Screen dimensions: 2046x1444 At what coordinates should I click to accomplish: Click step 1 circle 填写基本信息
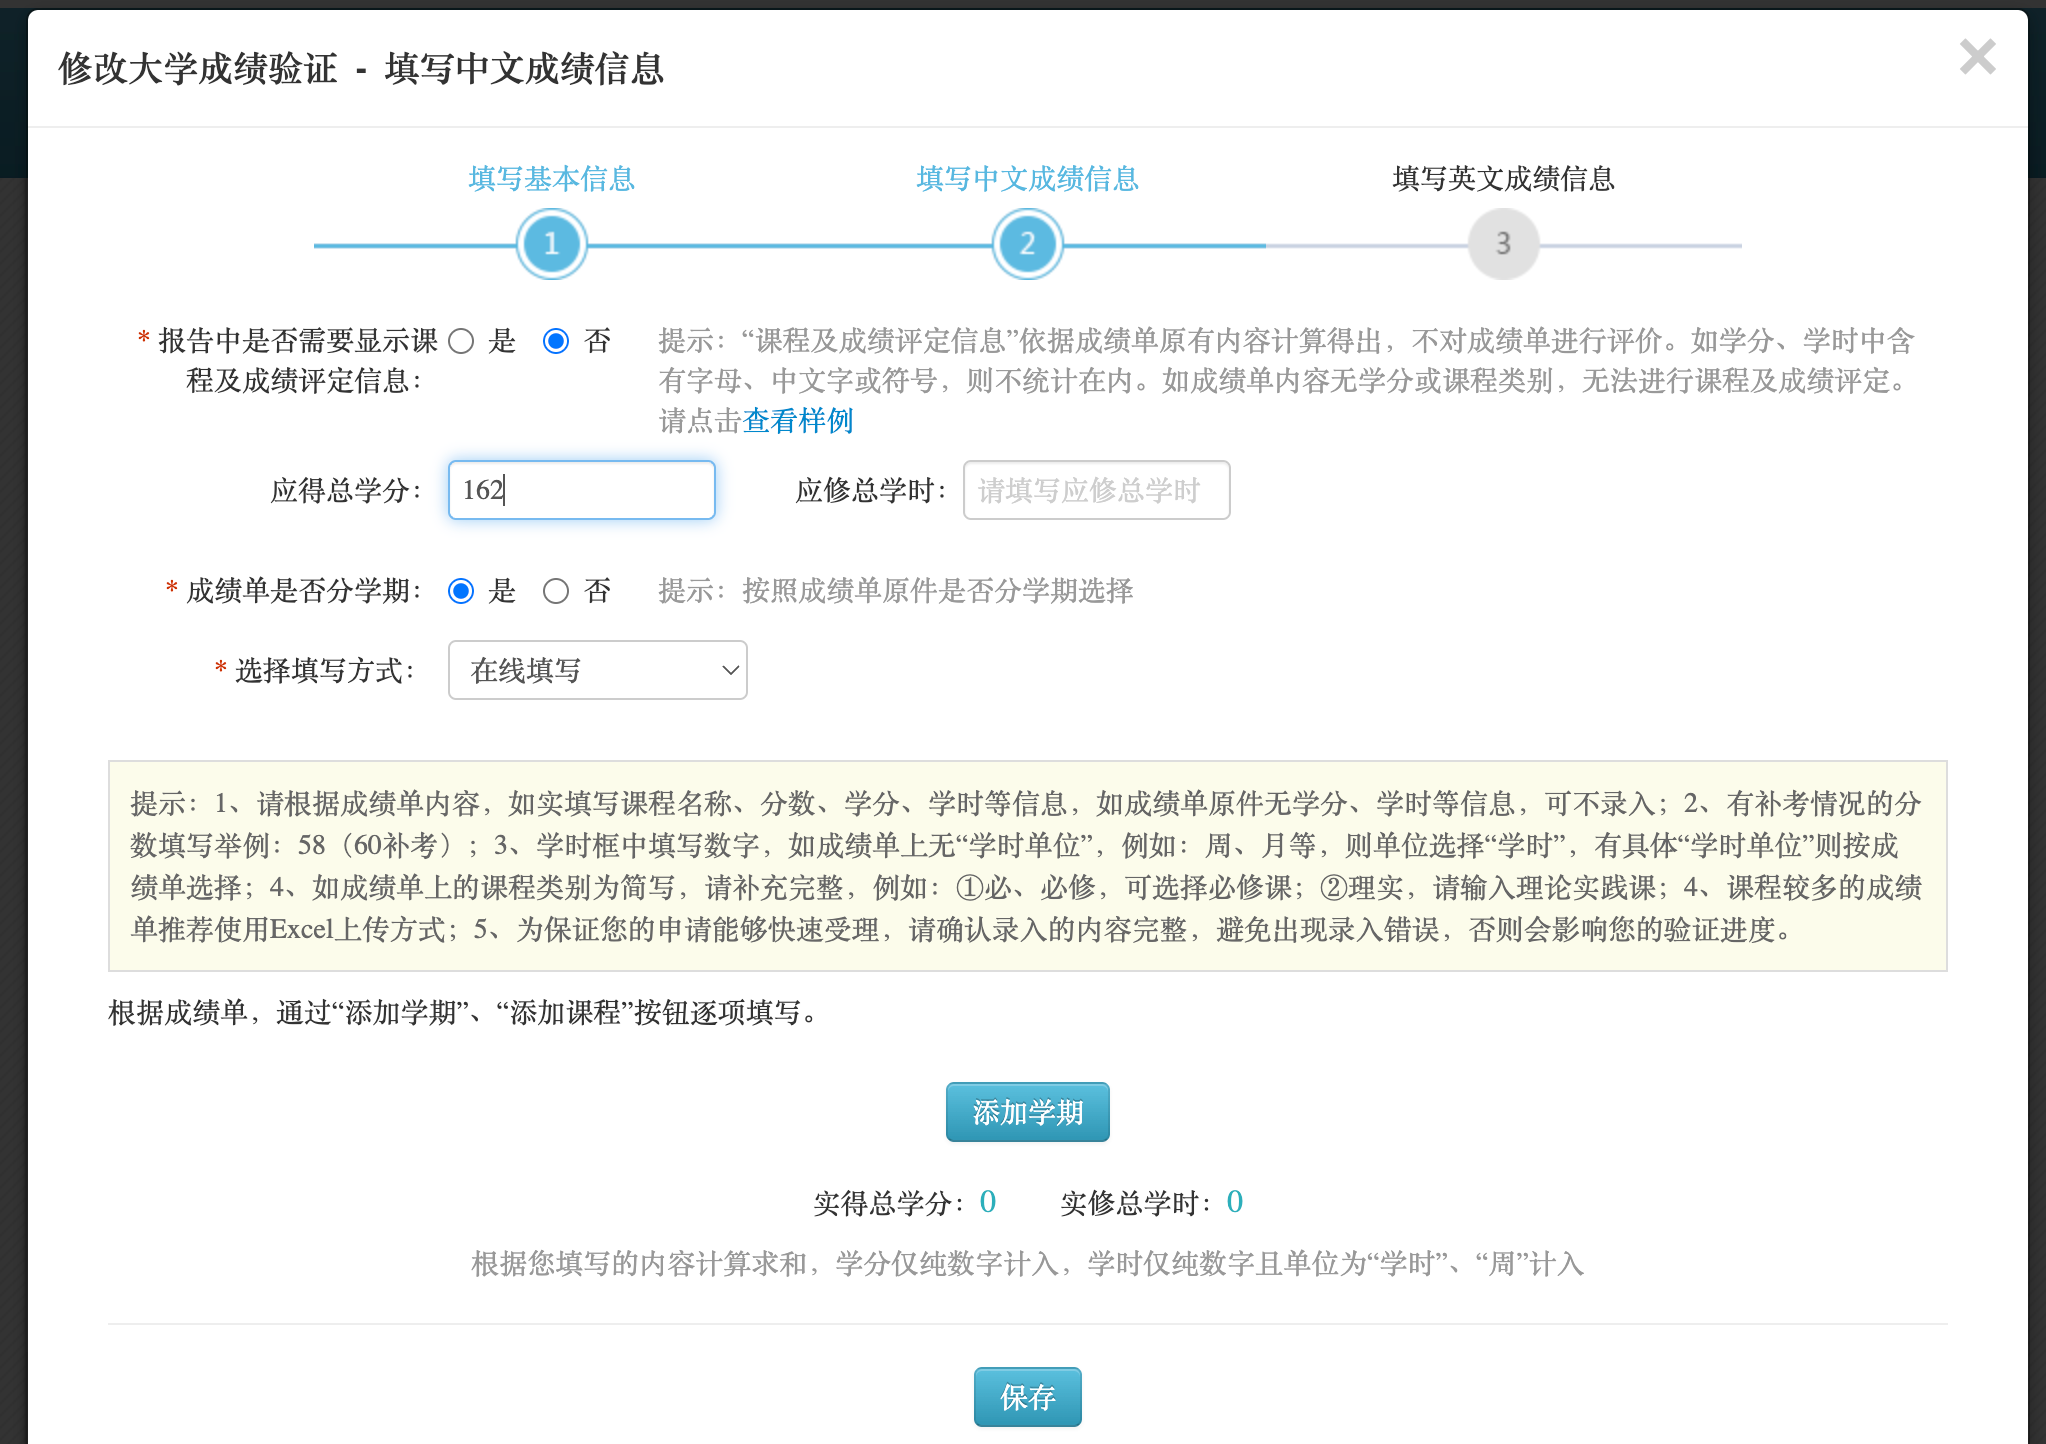550,243
